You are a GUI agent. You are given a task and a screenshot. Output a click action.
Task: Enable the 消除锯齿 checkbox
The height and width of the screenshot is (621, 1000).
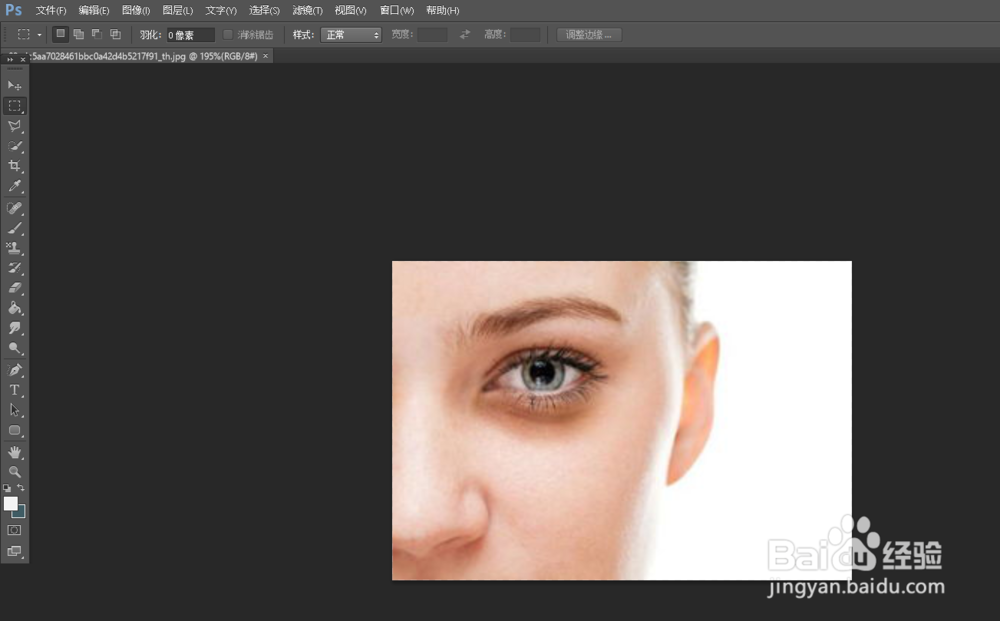coord(228,33)
